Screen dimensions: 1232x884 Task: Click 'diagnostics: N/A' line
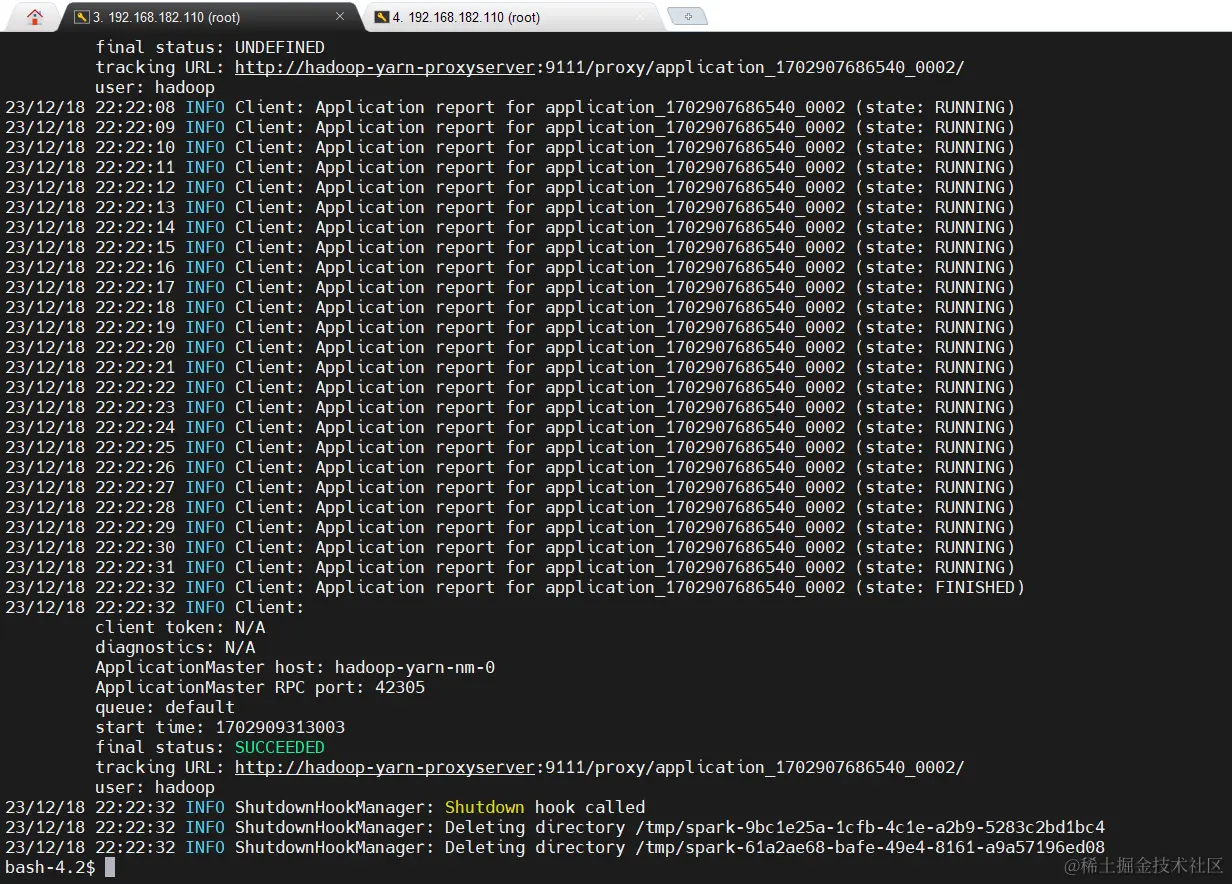[x=175, y=647]
